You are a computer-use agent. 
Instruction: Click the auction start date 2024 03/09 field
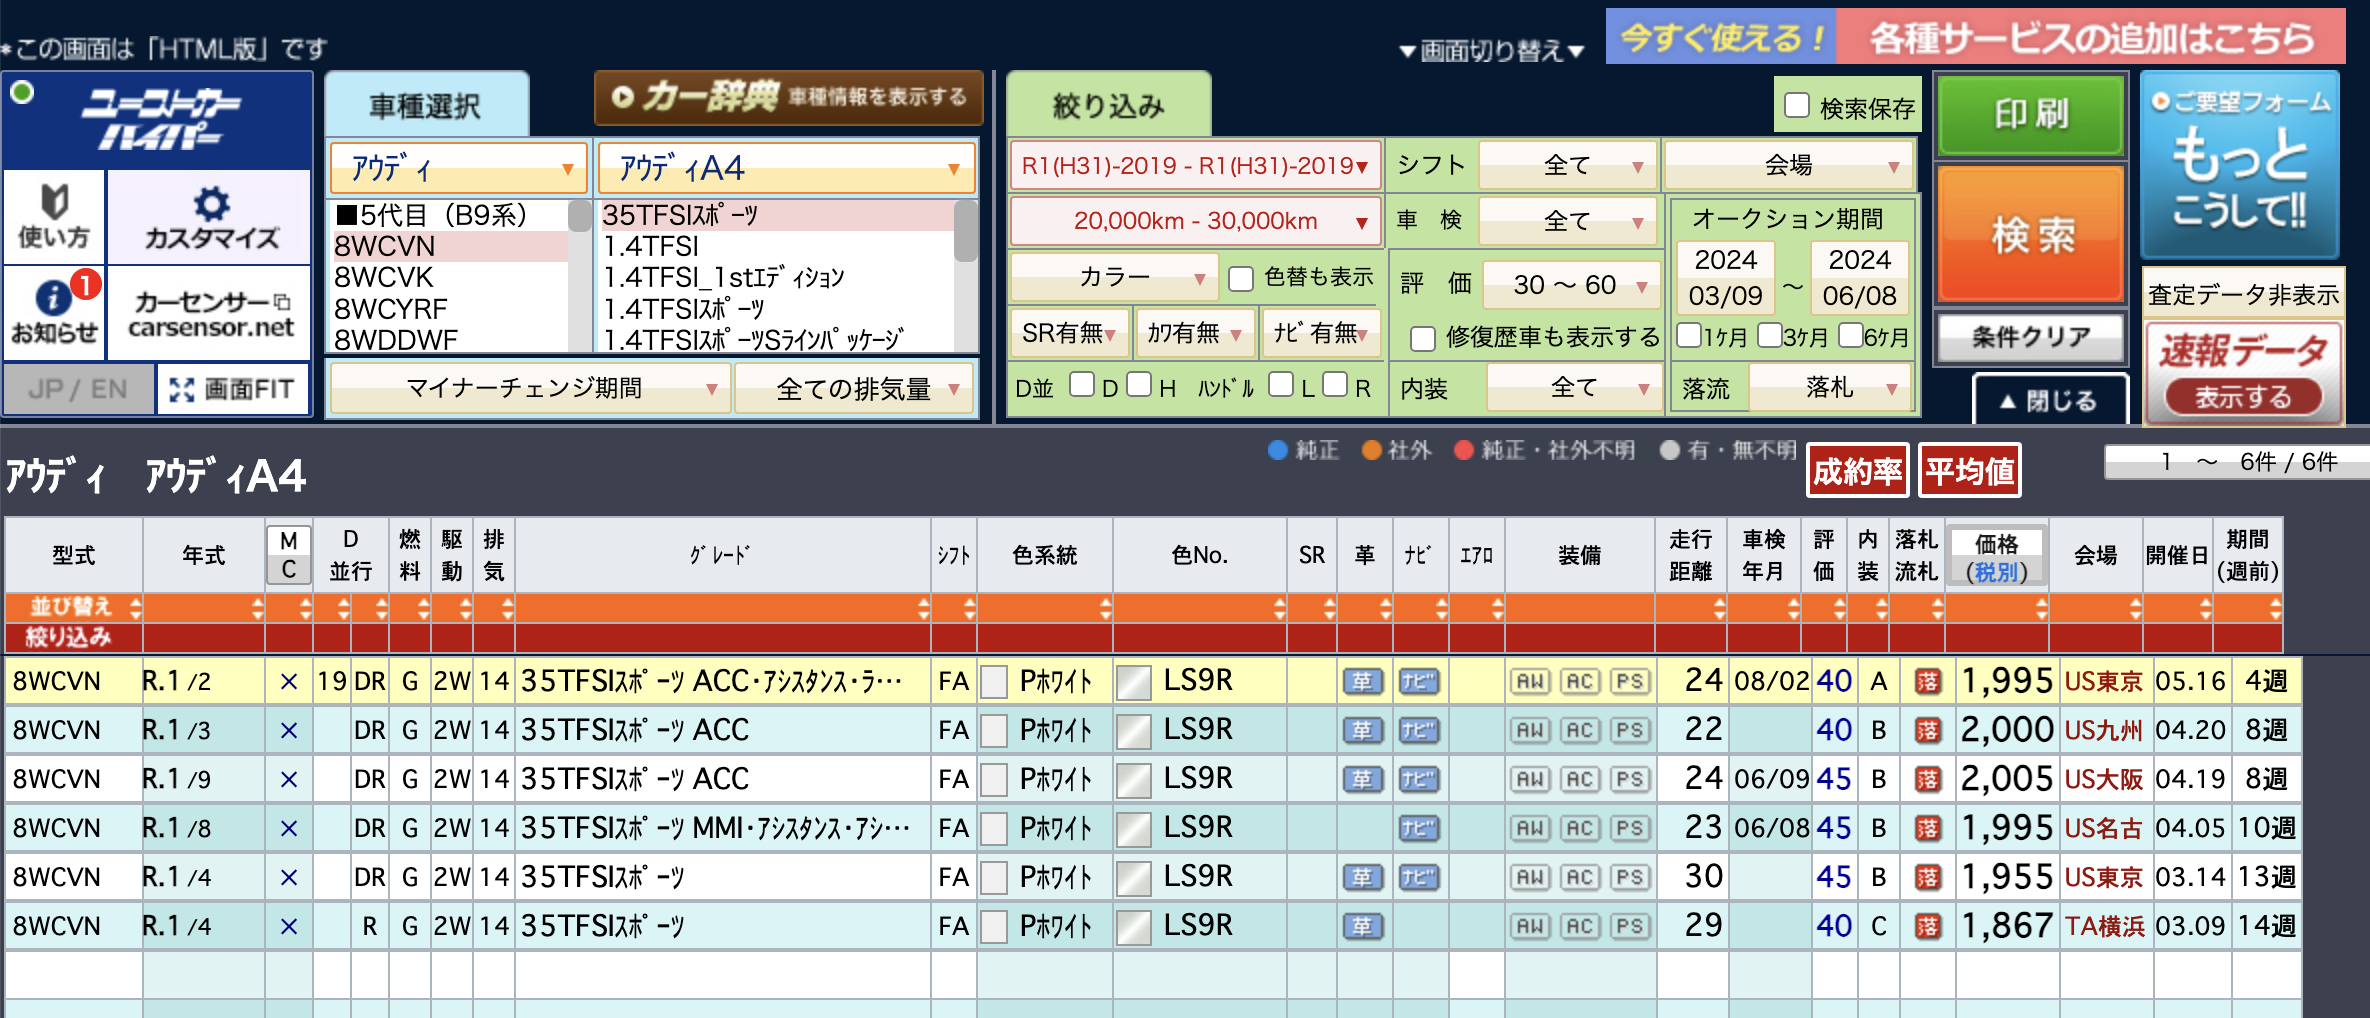pos(1725,278)
